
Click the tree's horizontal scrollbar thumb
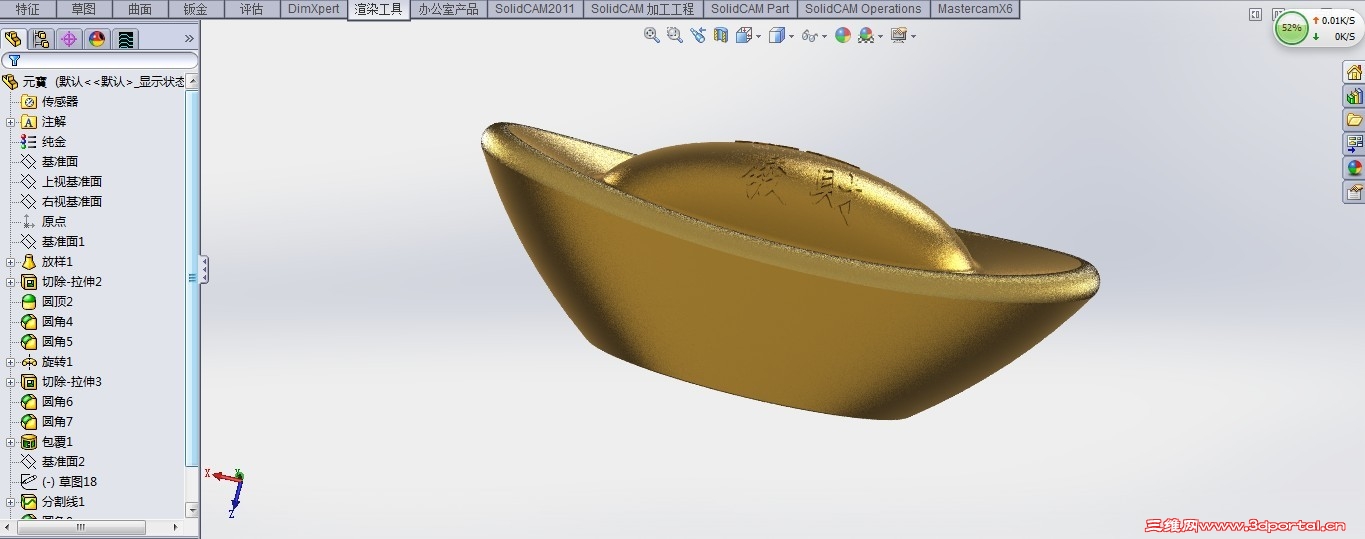click(x=80, y=527)
